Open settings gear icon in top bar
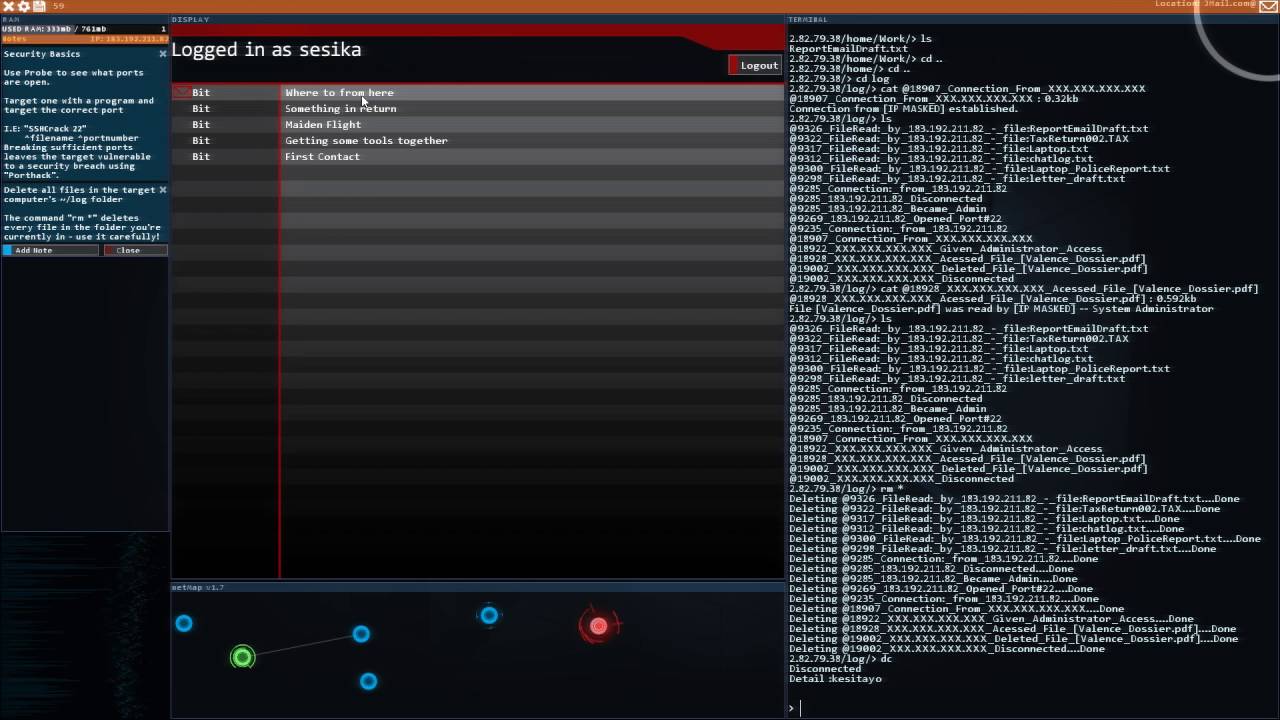This screenshot has width=1280, height=720. pyautogui.click(x=24, y=6)
